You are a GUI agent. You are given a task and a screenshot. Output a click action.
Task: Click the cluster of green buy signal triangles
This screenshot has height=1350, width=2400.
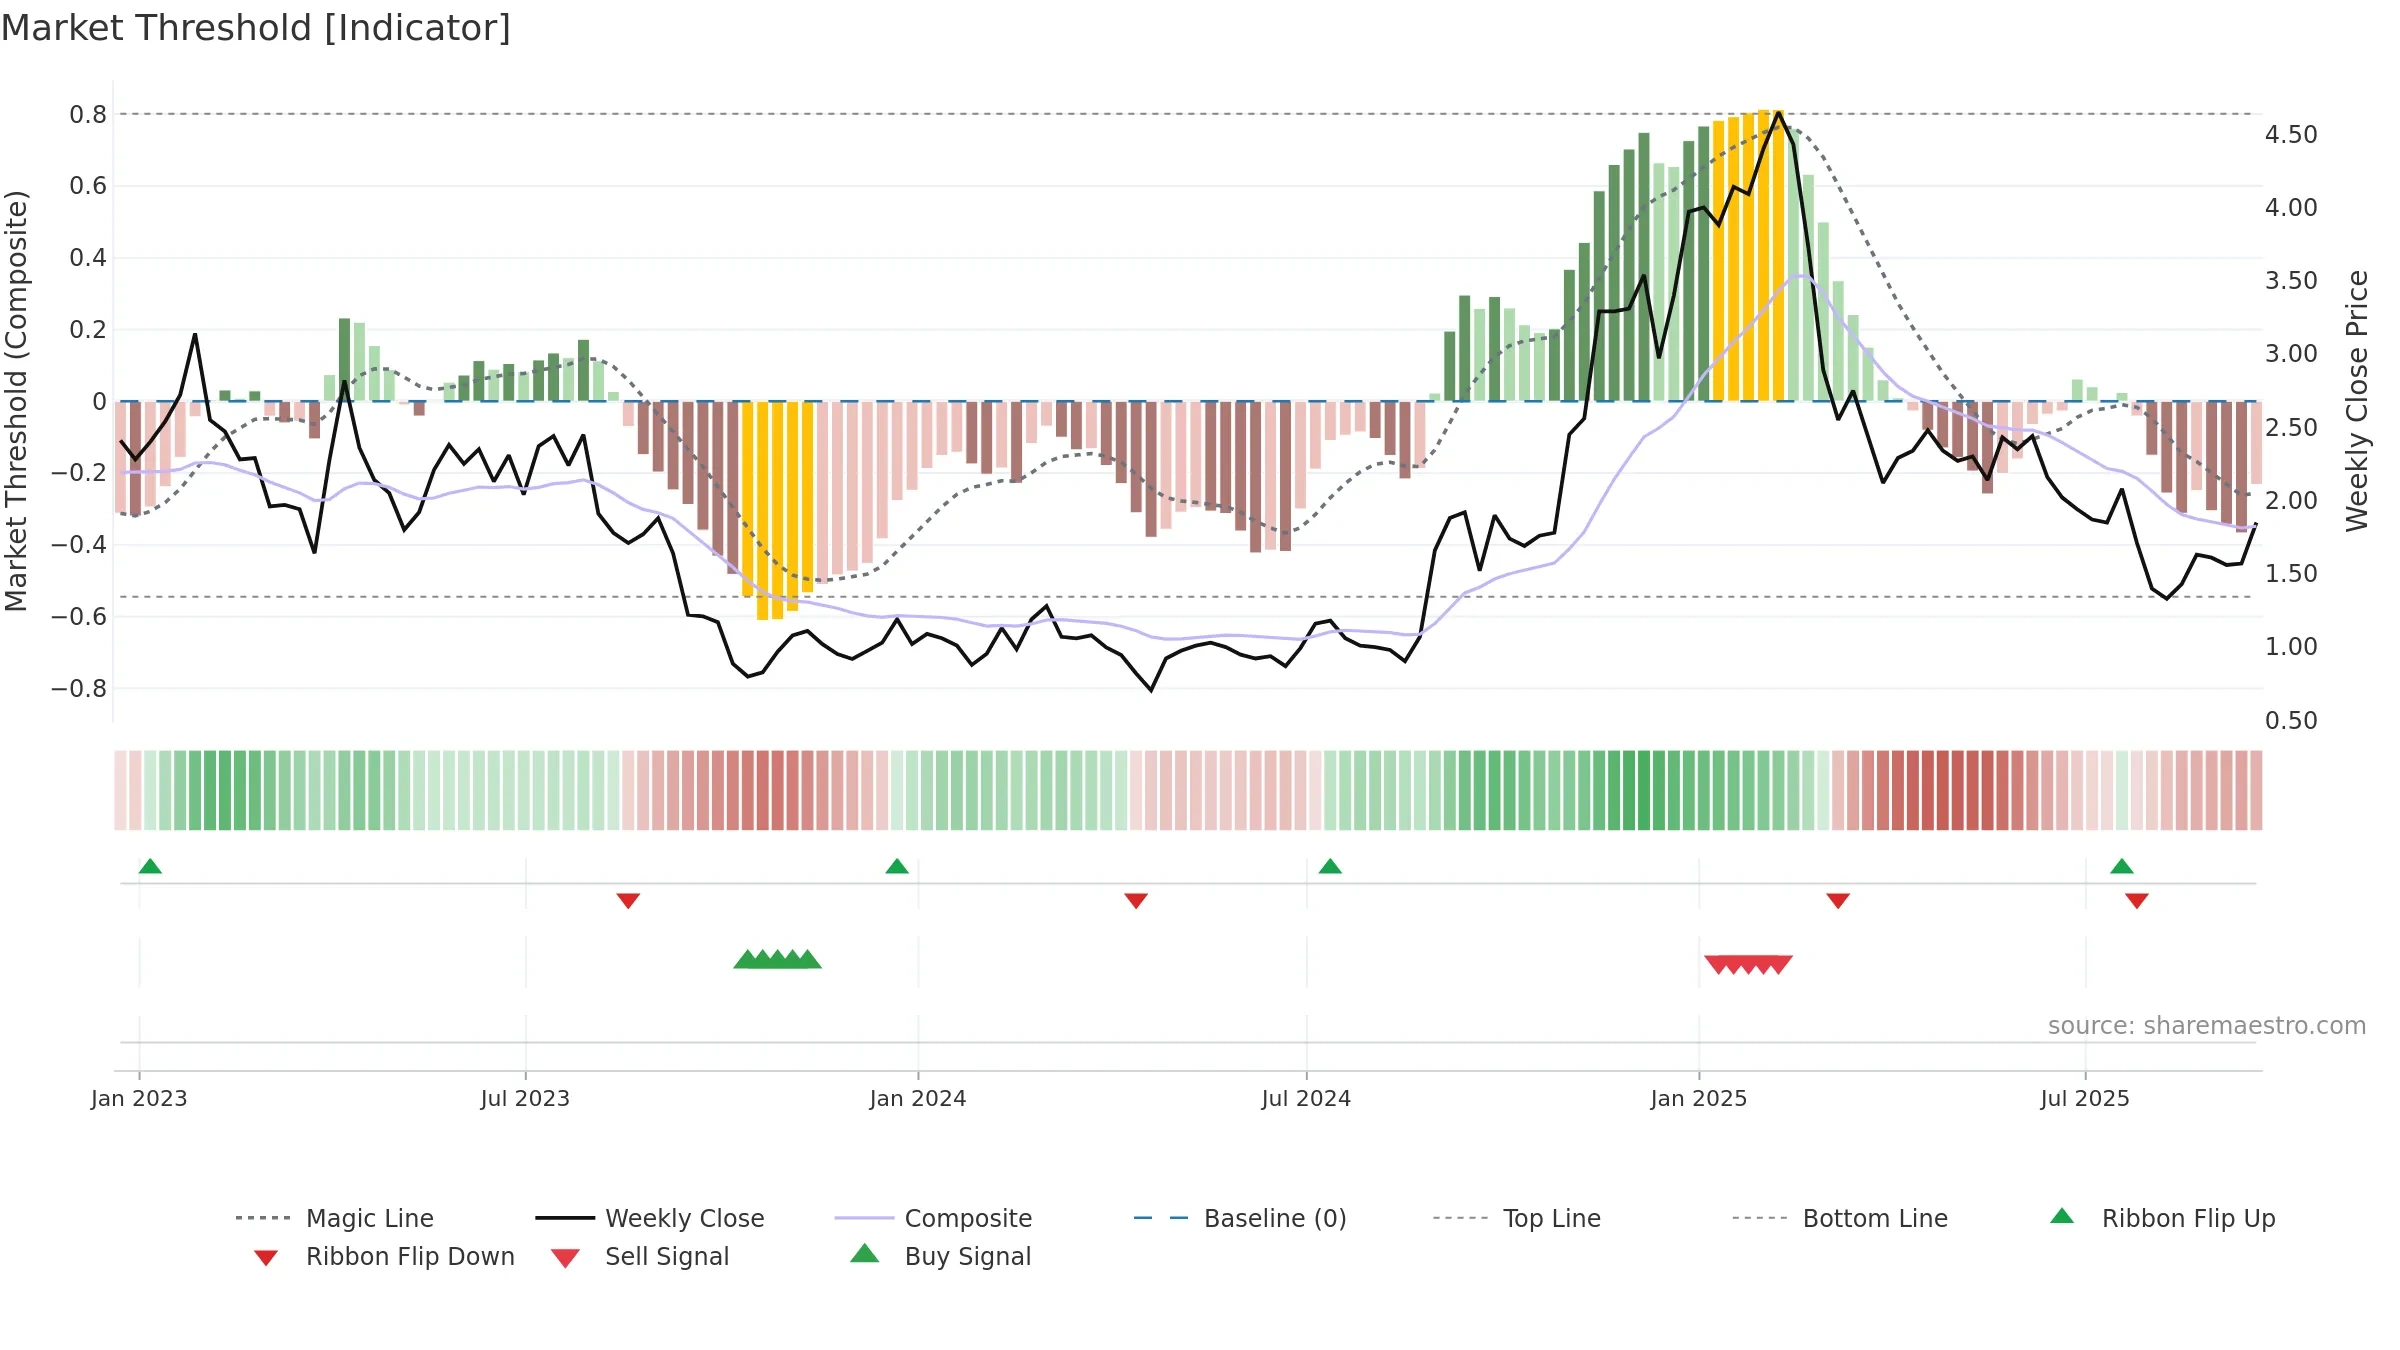pos(778,960)
